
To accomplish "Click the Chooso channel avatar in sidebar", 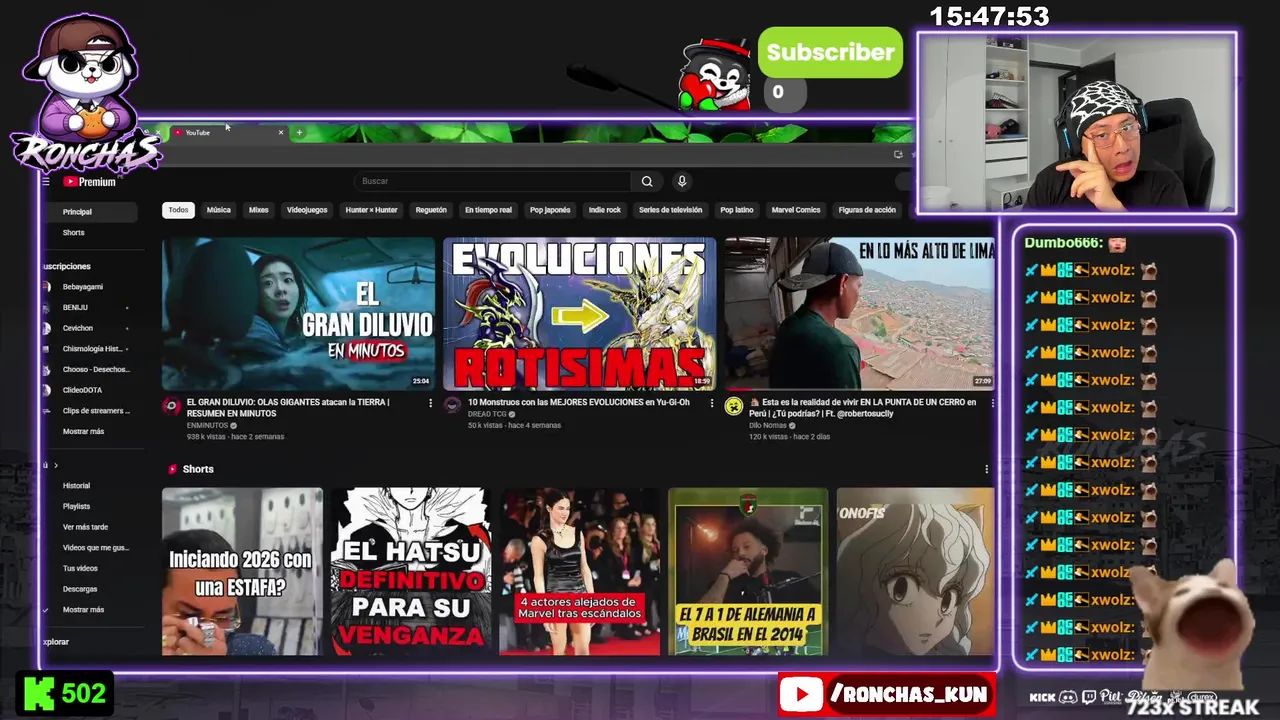I will click(x=46, y=369).
